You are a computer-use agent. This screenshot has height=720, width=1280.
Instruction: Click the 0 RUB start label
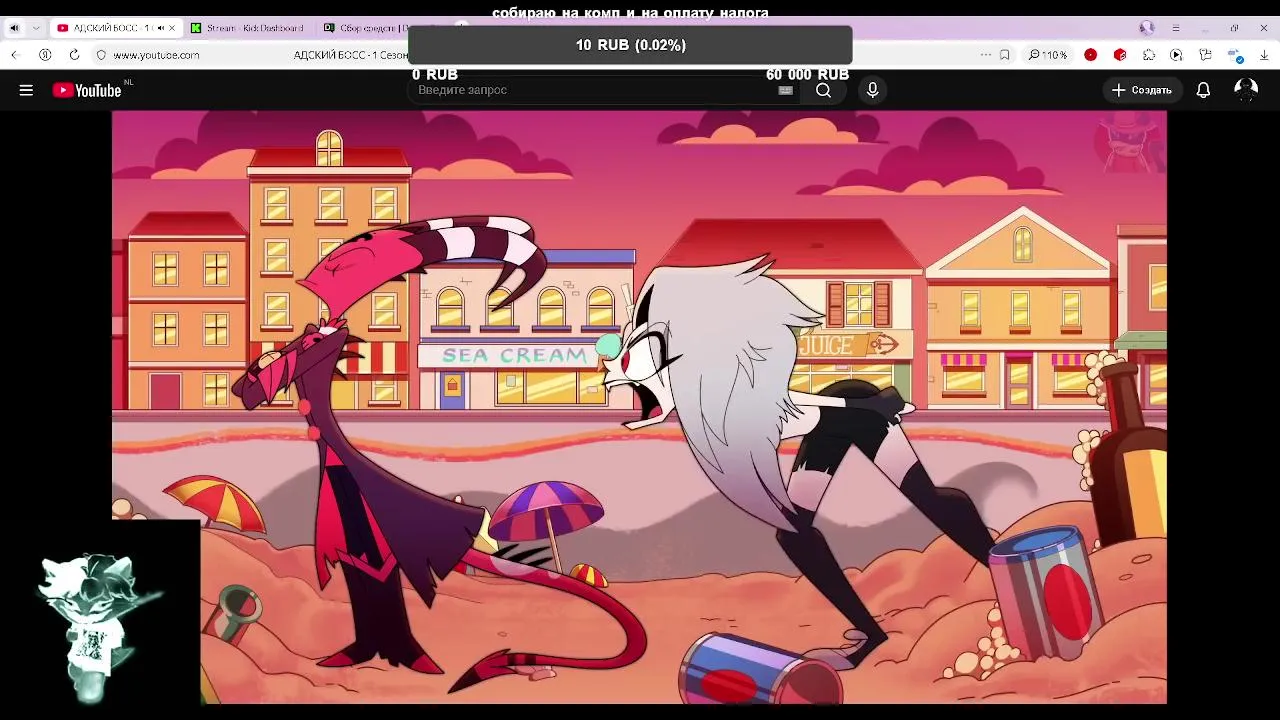pos(435,75)
